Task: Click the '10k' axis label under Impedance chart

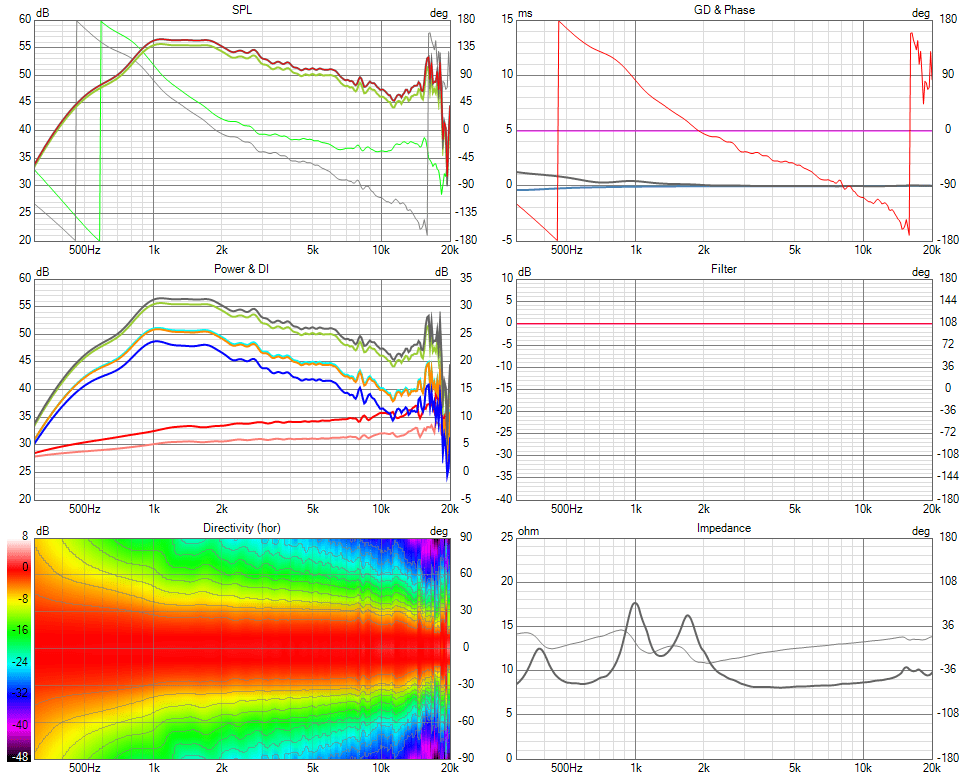Action: (x=862, y=767)
